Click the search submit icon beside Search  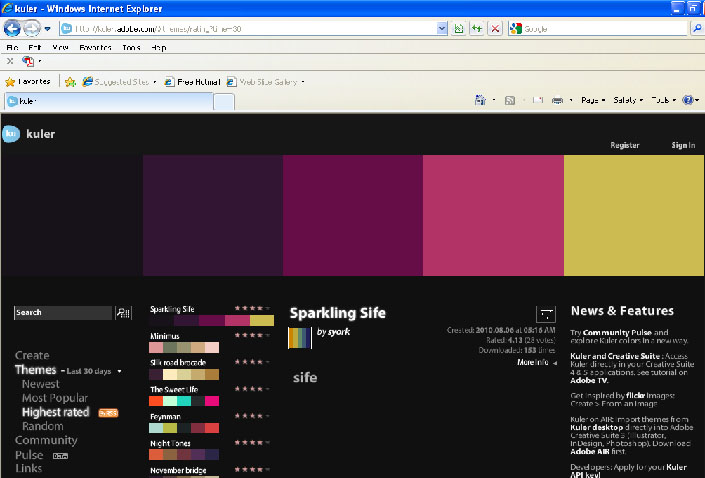(x=124, y=313)
